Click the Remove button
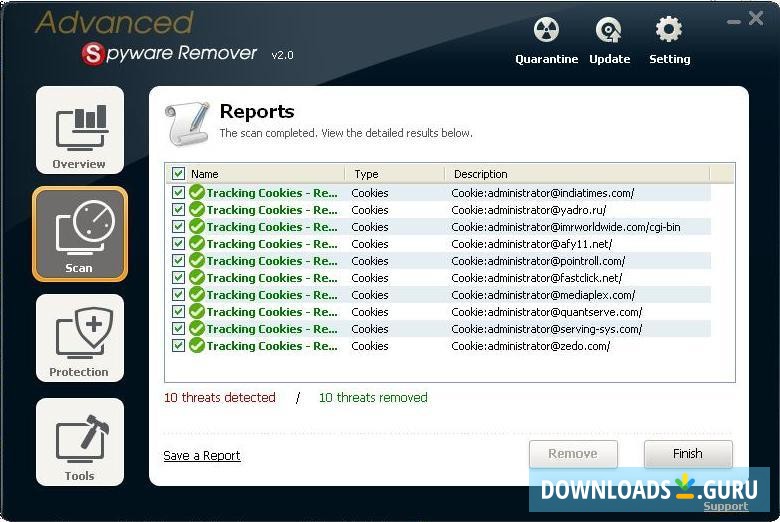The width and height of the screenshot is (780, 522). 573,454
